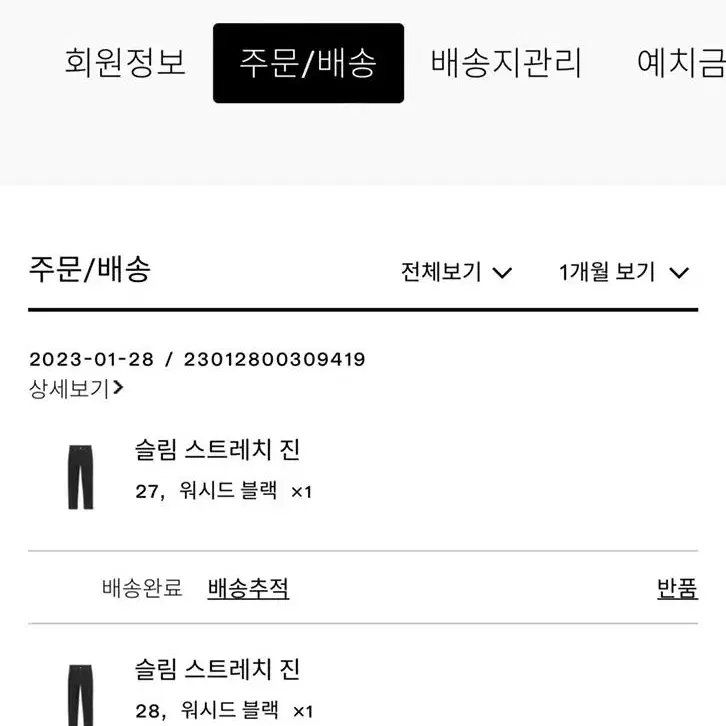Click the 반품 return link
This screenshot has height=726, width=726.
[x=677, y=588]
